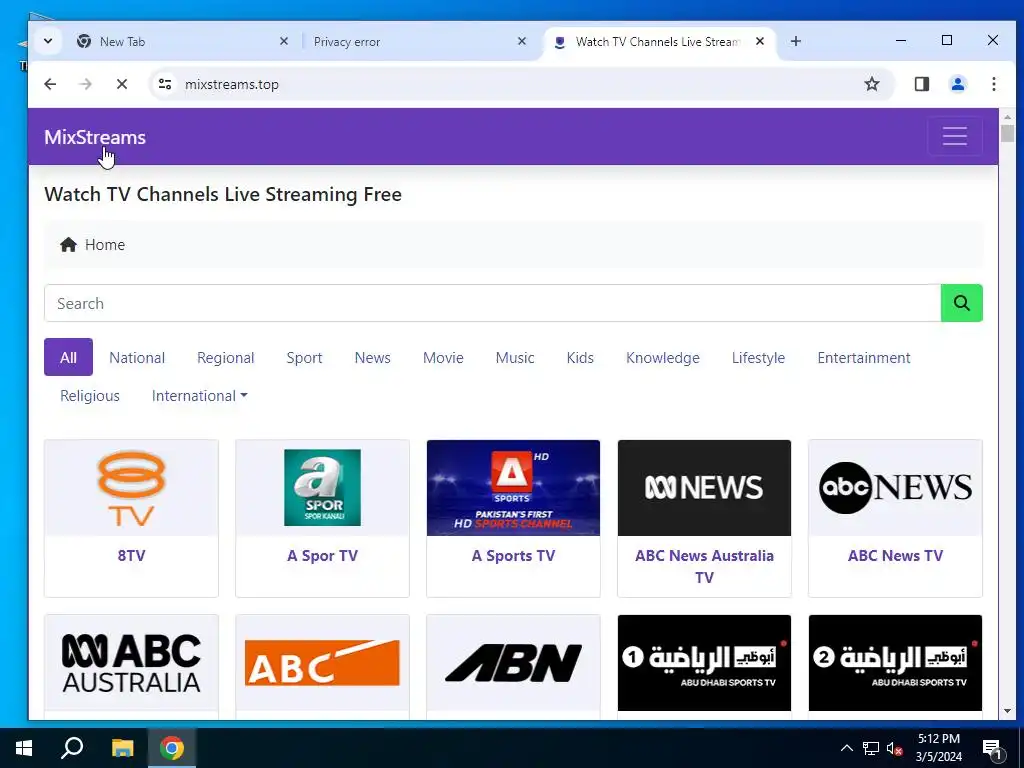Screen dimensions: 1024x768
Task: Open the tab search dropdown
Action: [48, 41]
